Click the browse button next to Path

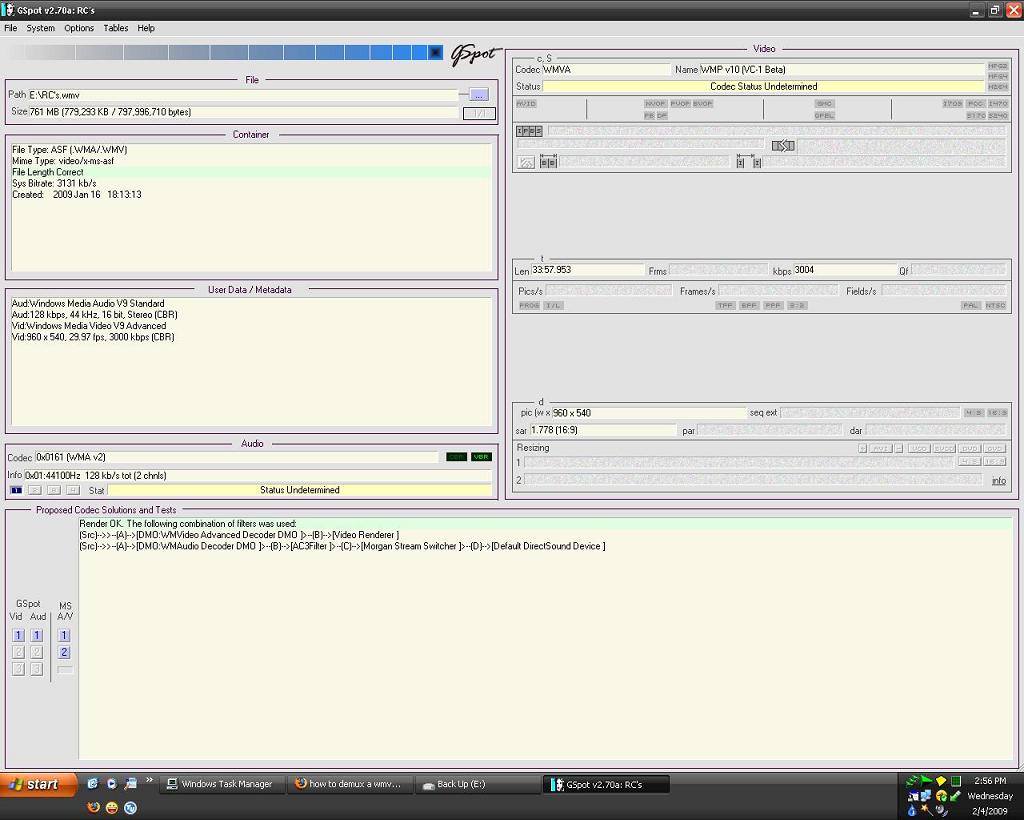pos(479,95)
